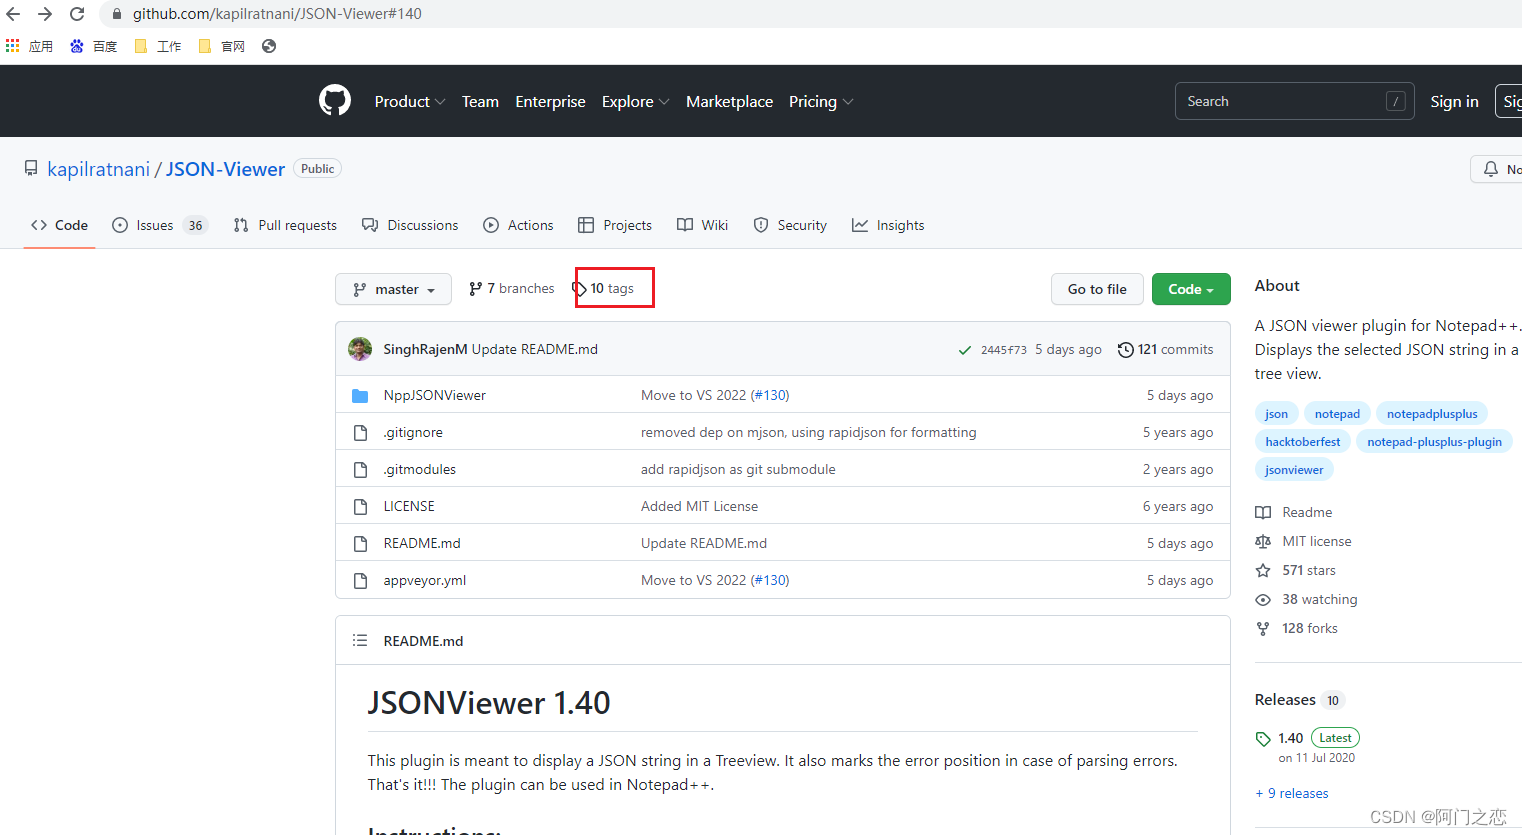Screen dimensions: 1522x835
Task: Open the LICENSE file
Action: 409,506
